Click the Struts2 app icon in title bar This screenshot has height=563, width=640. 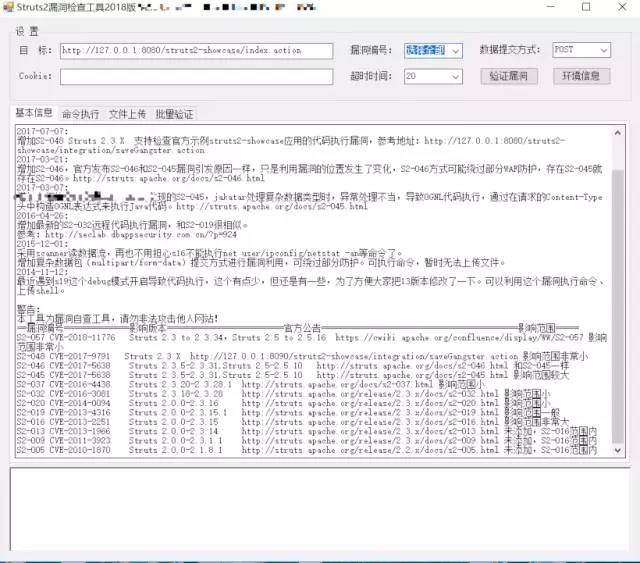(8, 7)
